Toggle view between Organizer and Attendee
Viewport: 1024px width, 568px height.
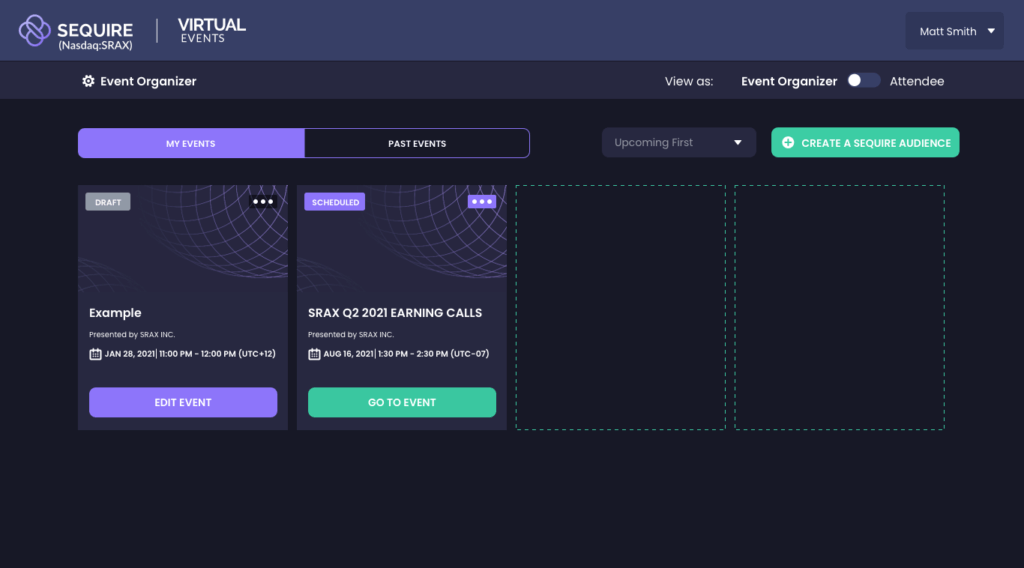(x=863, y=80)
